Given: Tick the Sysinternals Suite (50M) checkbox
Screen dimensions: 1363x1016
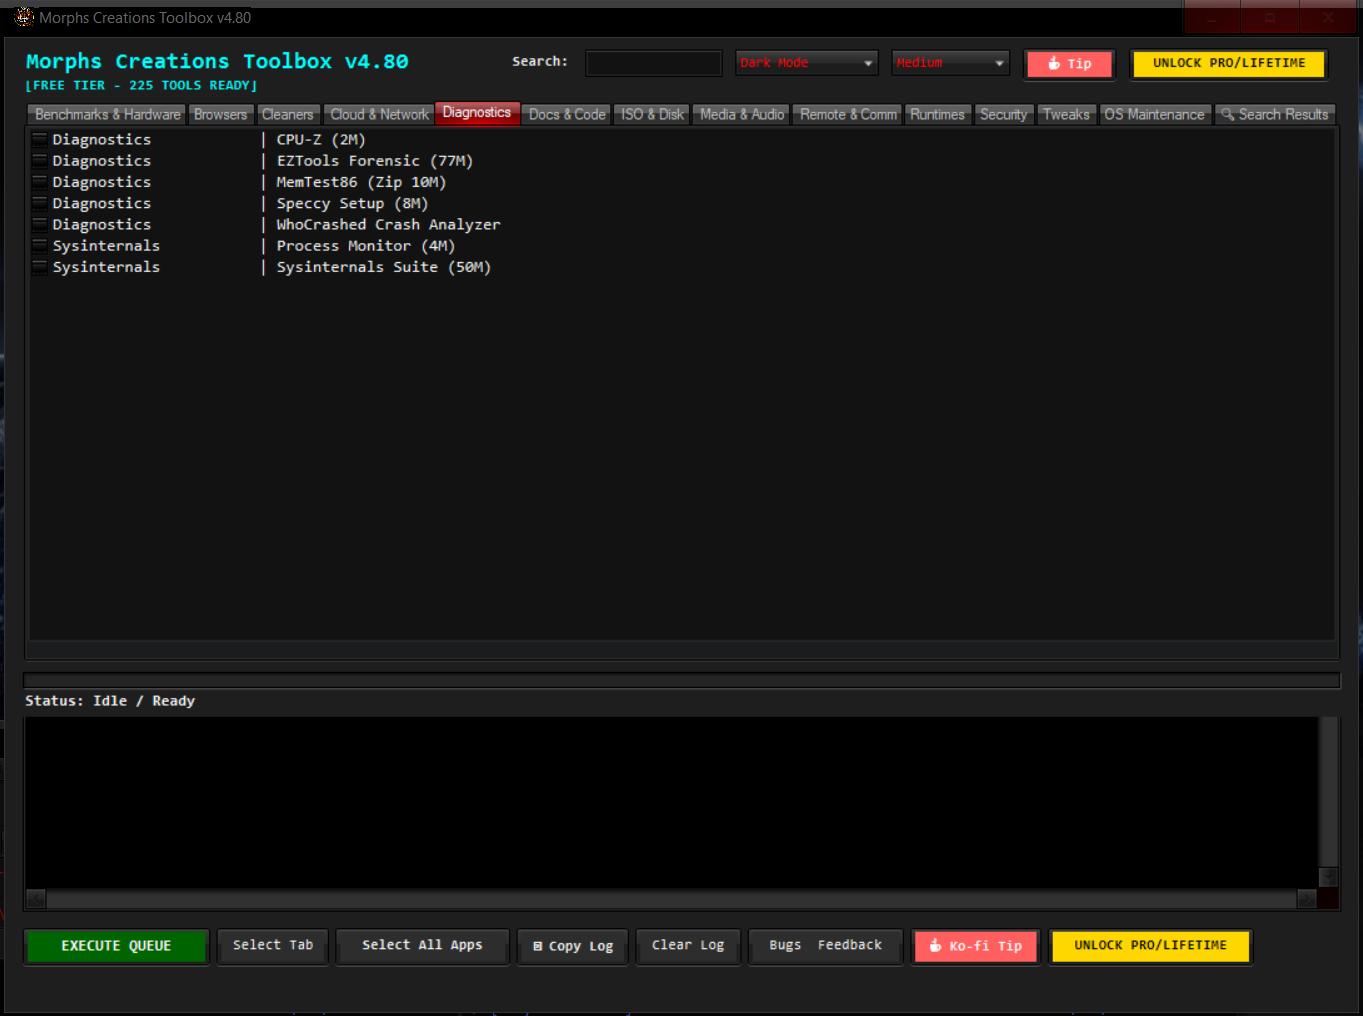Looking at the screenshot, I should [x=40, y=267].
